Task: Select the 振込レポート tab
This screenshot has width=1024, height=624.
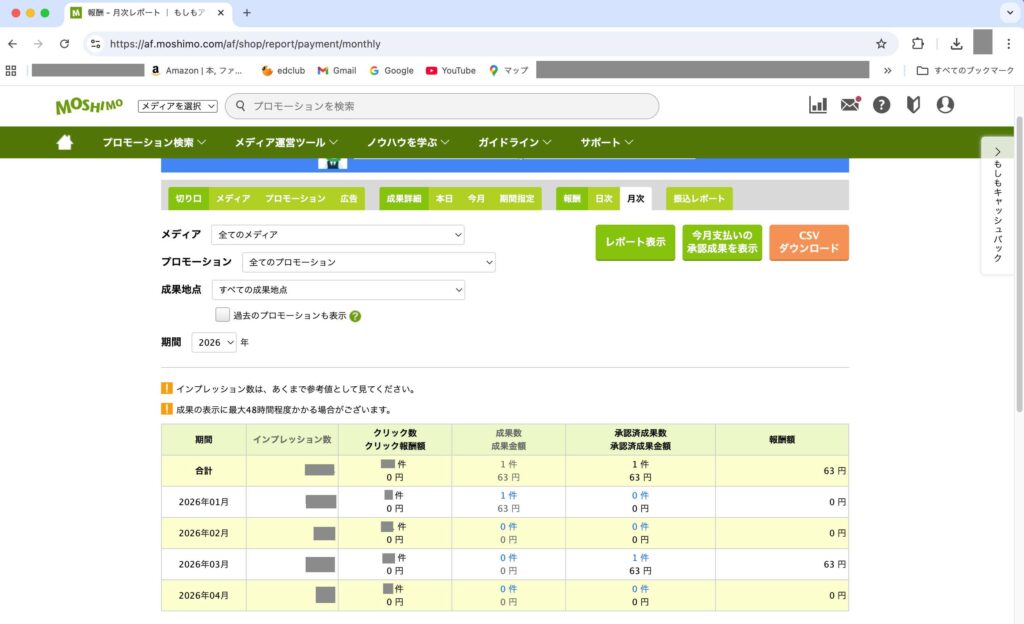Action: (x=699, y=199)
